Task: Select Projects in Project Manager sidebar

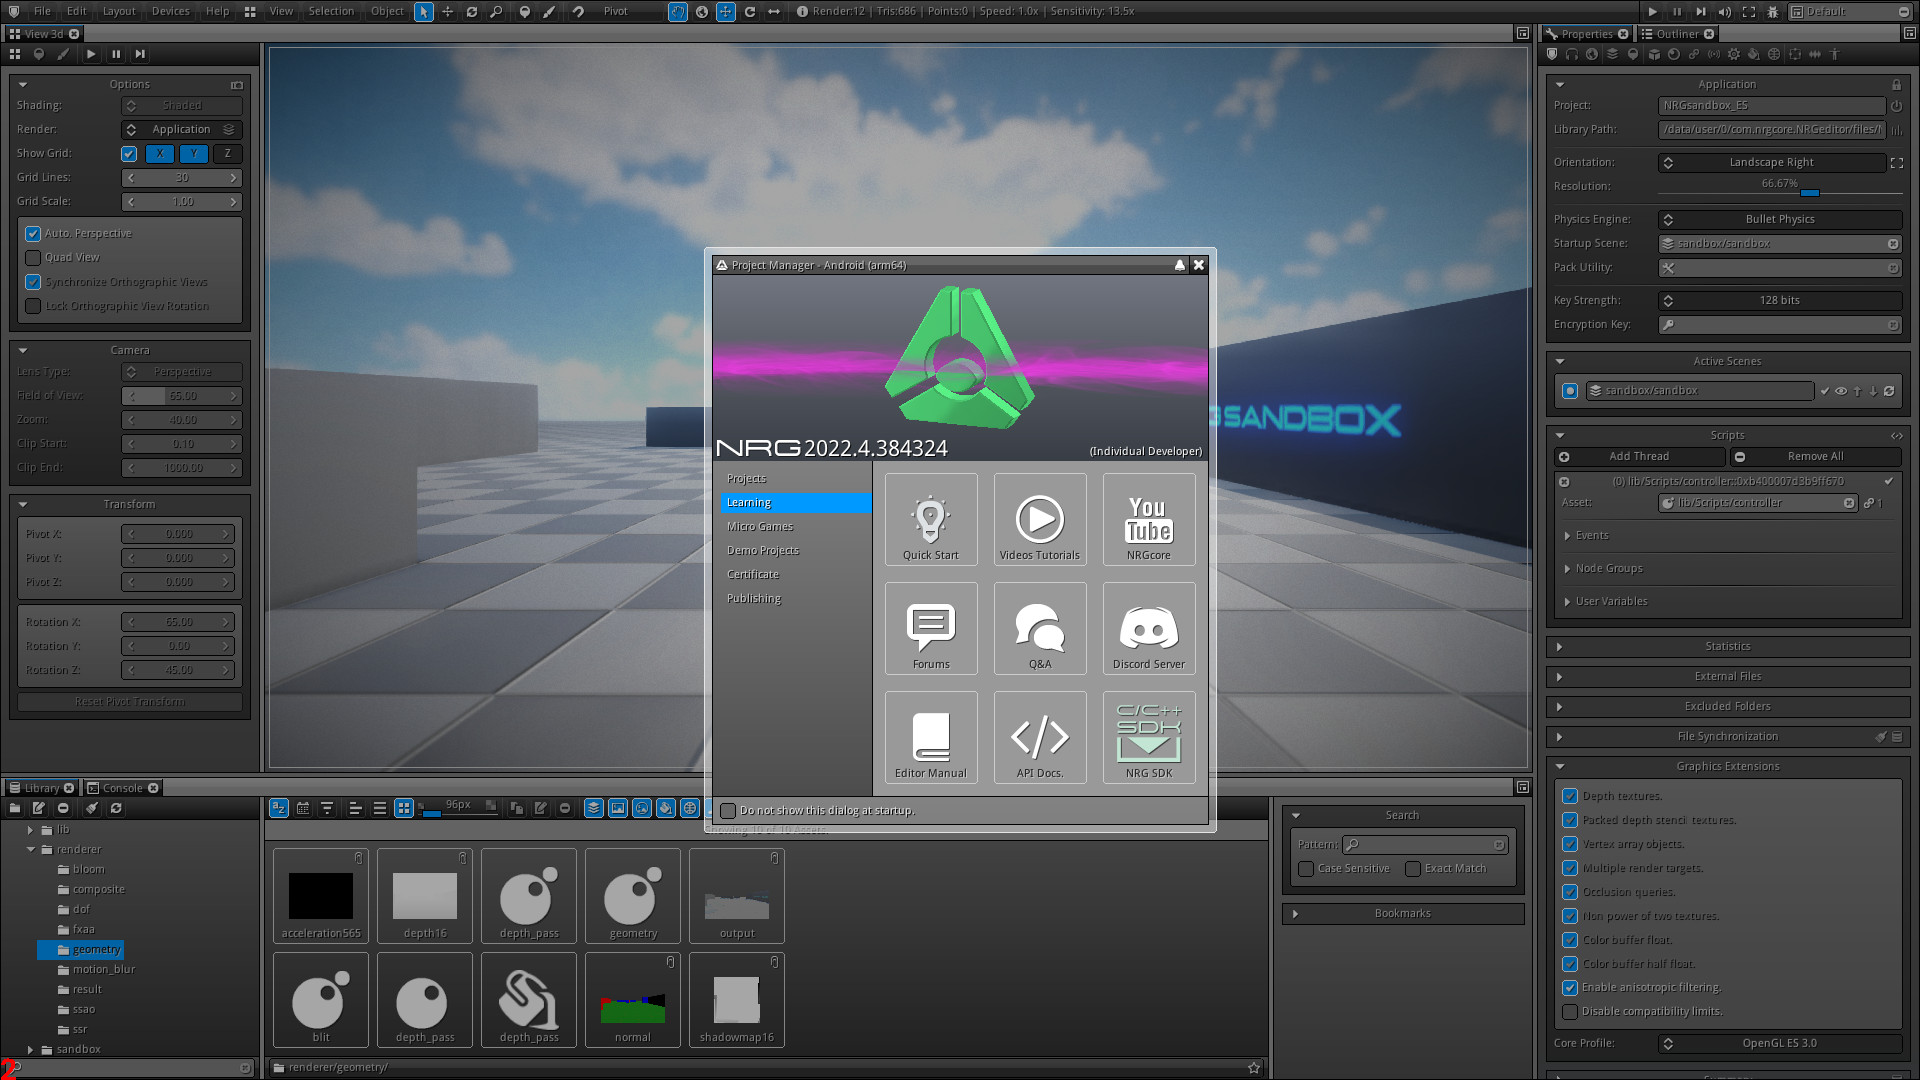Action: coord(747,479)
